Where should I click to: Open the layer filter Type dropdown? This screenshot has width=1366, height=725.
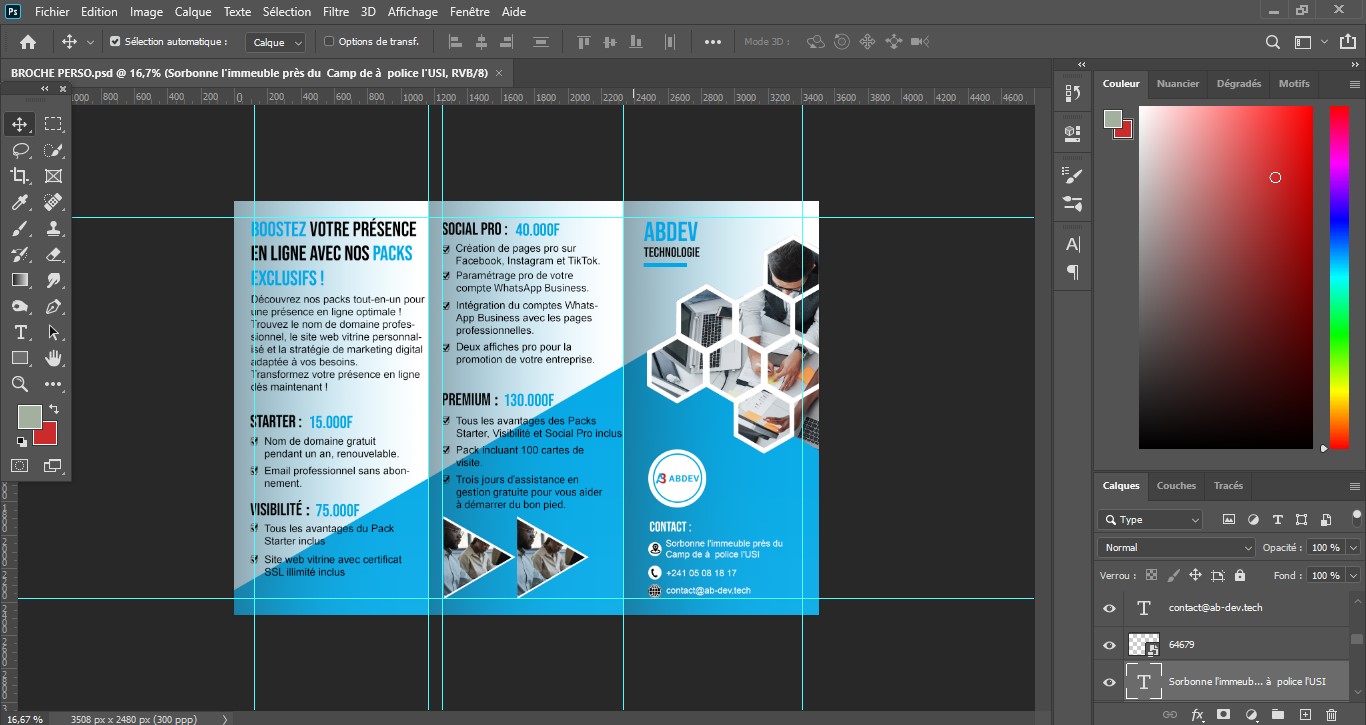tap(1150, 520)
